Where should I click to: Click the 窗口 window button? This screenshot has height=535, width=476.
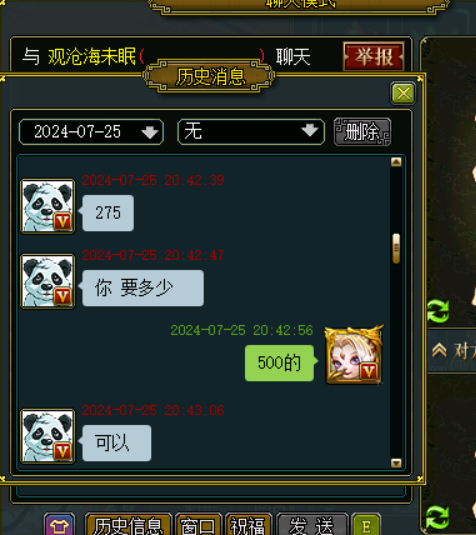point(198,525)
